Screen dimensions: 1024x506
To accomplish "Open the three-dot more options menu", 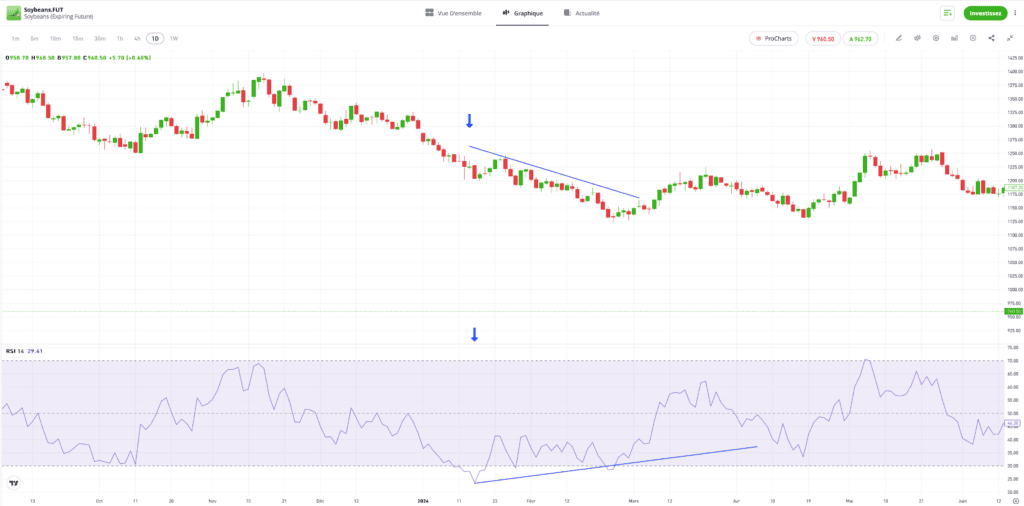I will click(1015, 13).
